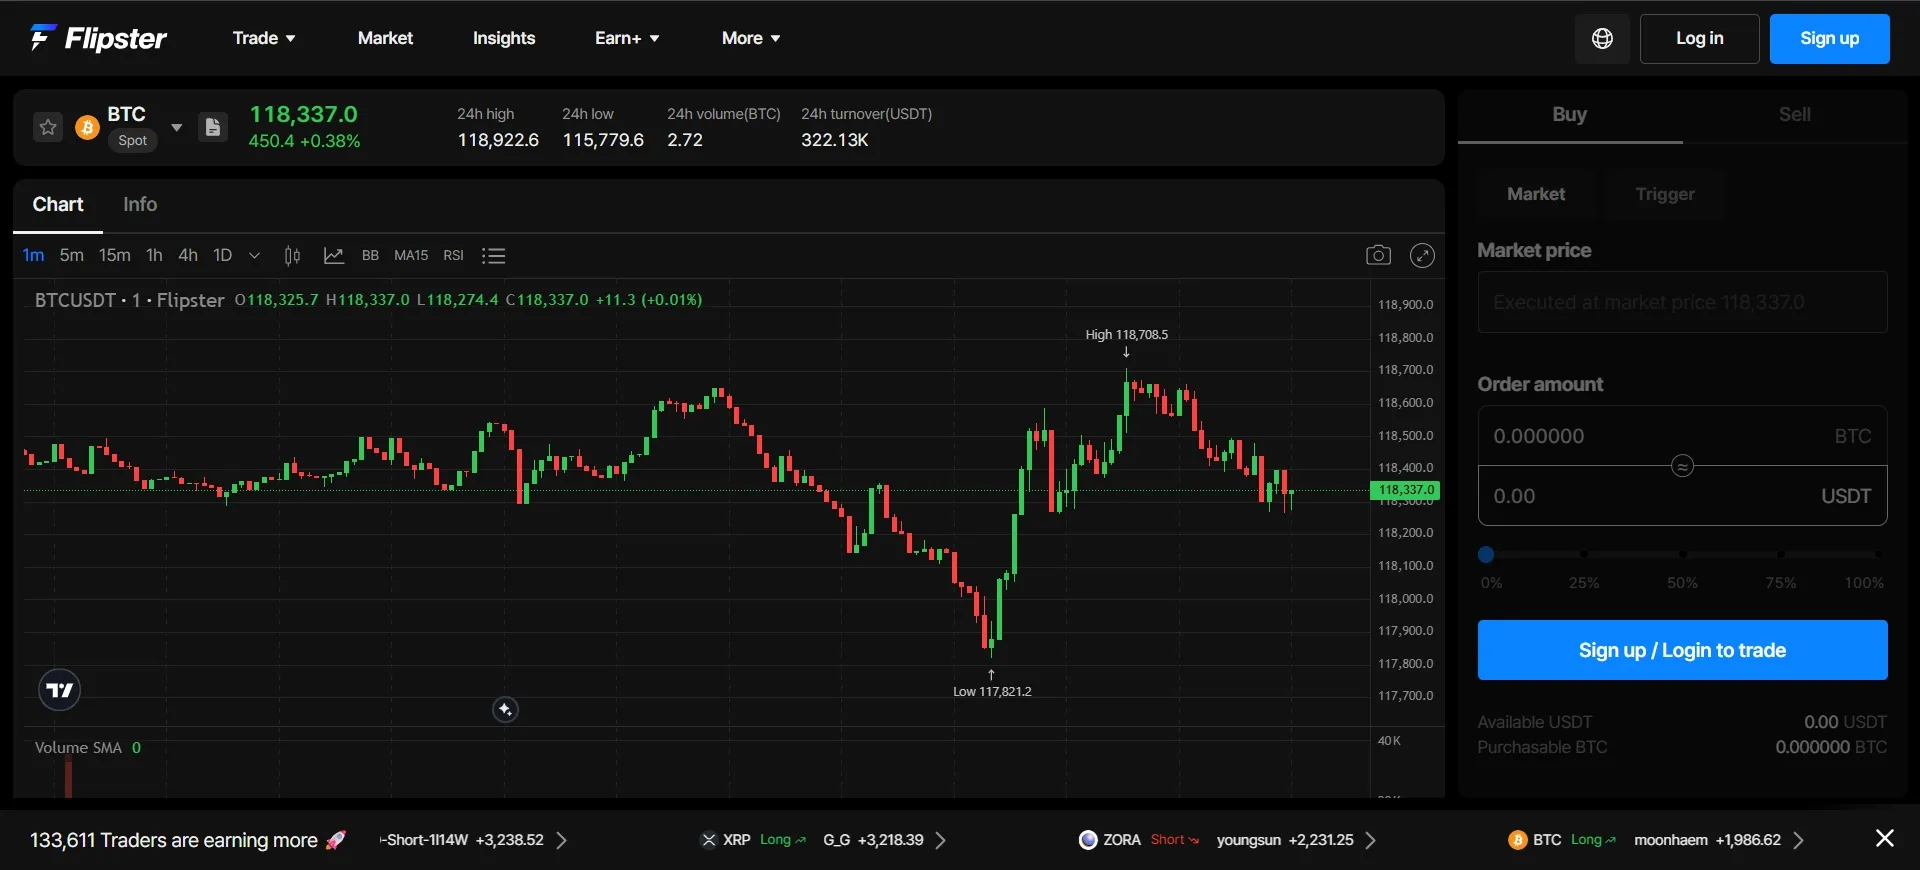The image size is (1920, 870).
Task: Select the Buy tab
Action: click(x=1570, y=115)
